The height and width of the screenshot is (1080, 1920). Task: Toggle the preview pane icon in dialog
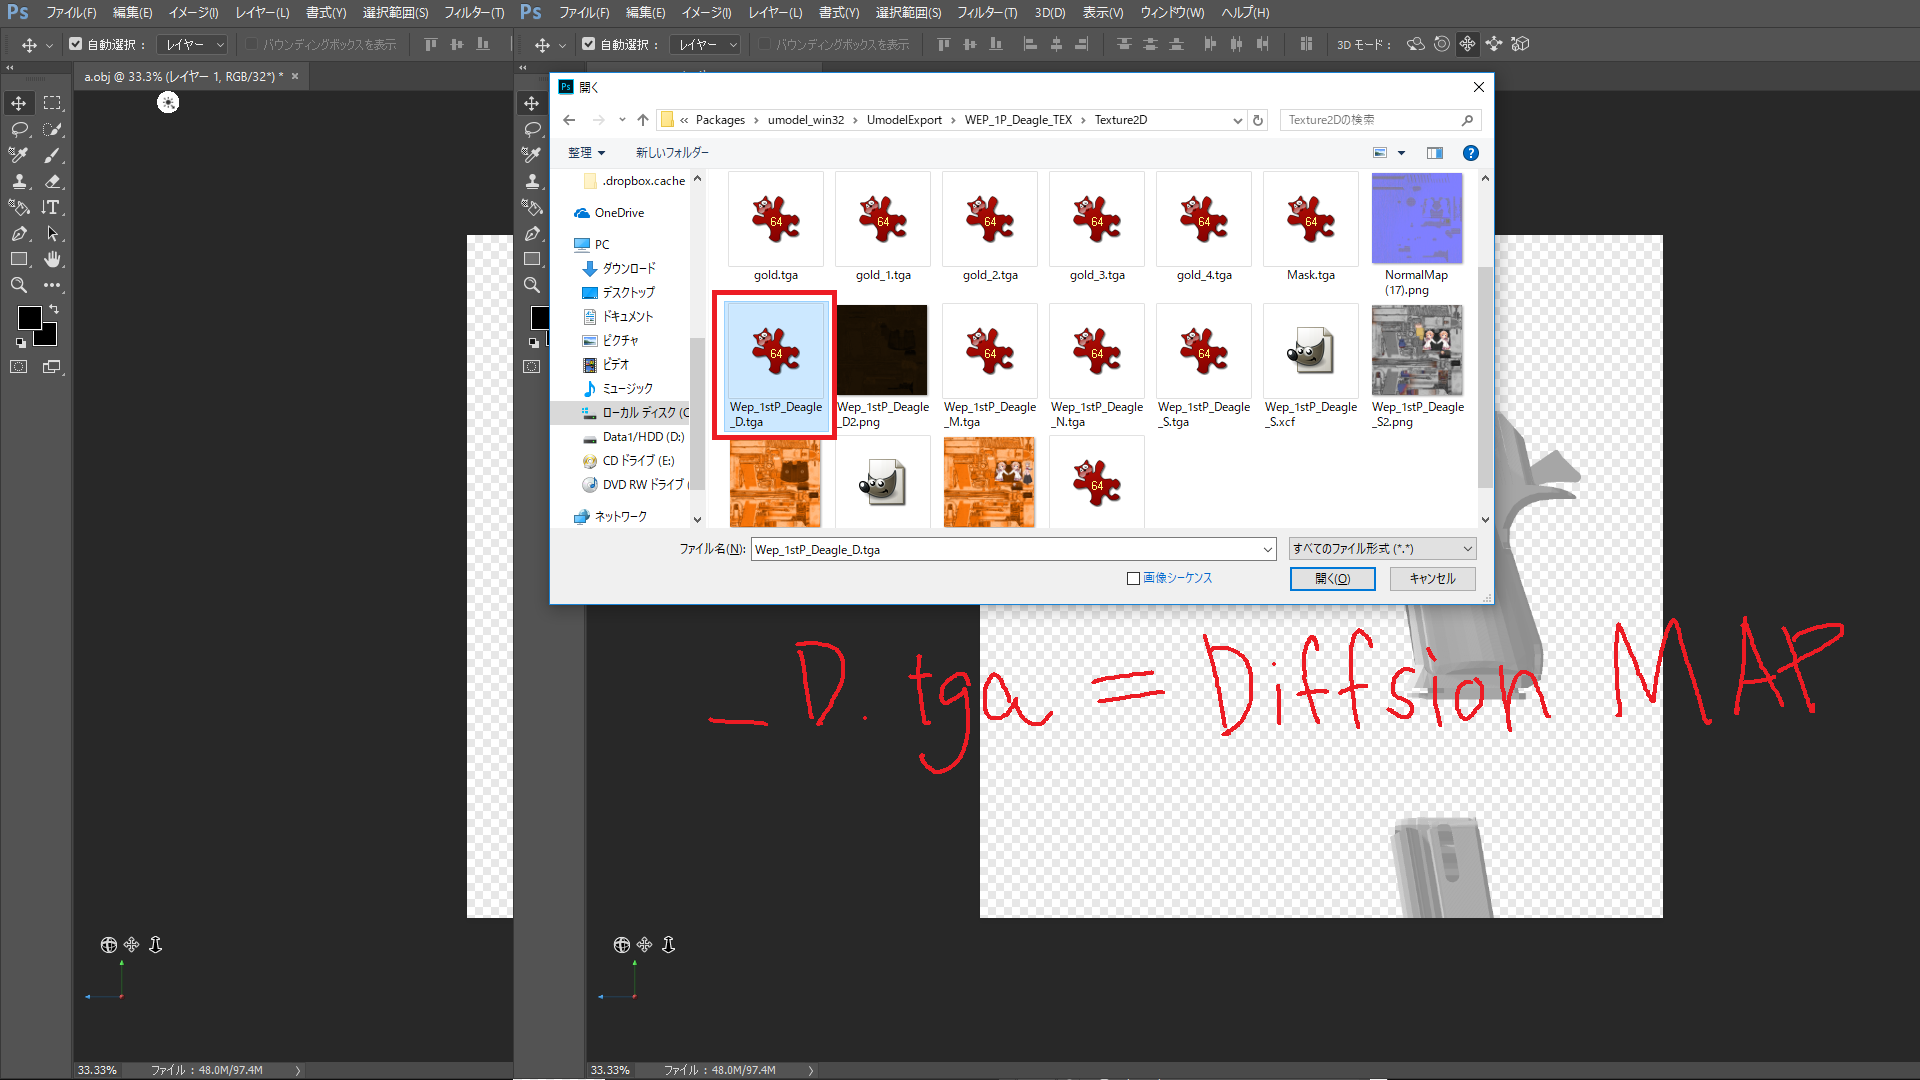[1435, 153]
